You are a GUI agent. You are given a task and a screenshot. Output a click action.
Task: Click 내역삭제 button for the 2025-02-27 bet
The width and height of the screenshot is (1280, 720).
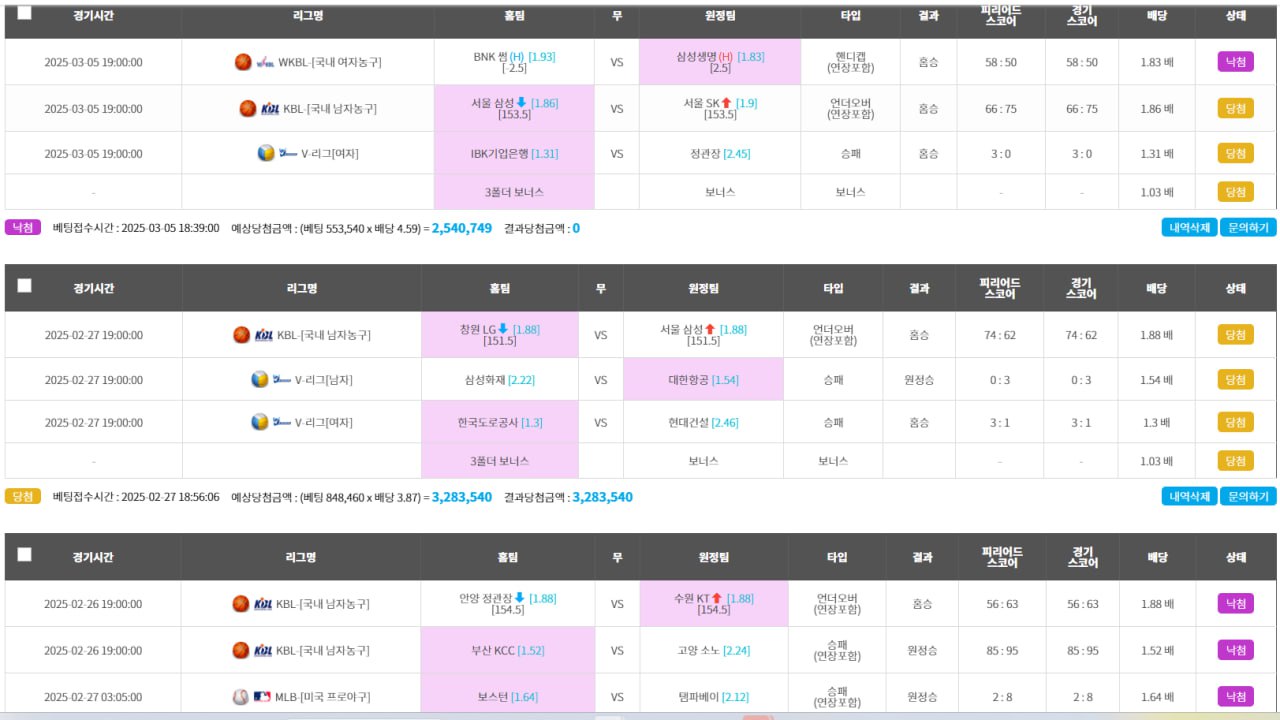(x=1189, y=496)
